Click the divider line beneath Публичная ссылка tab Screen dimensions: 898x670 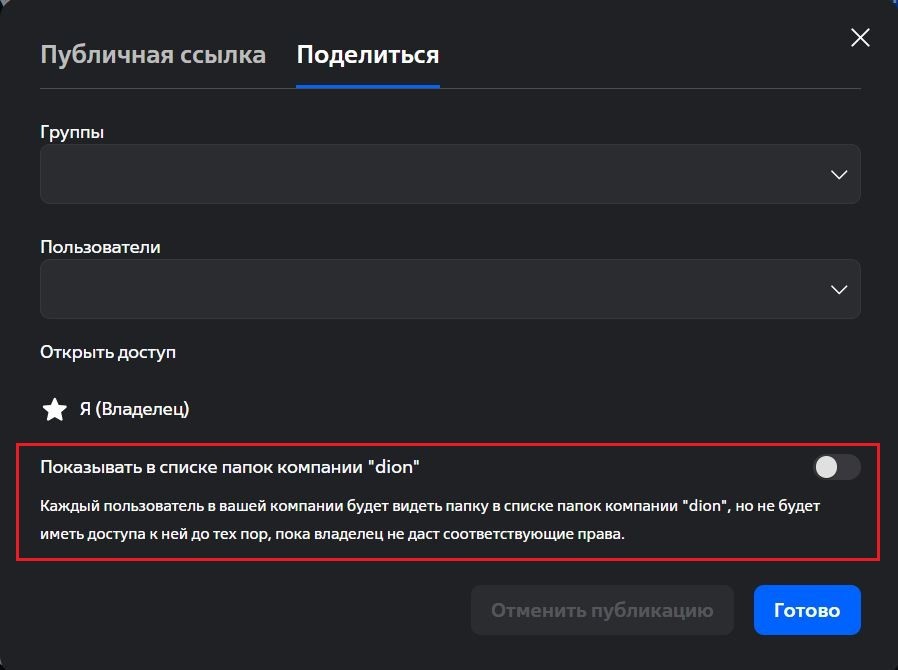pos(153,89)
